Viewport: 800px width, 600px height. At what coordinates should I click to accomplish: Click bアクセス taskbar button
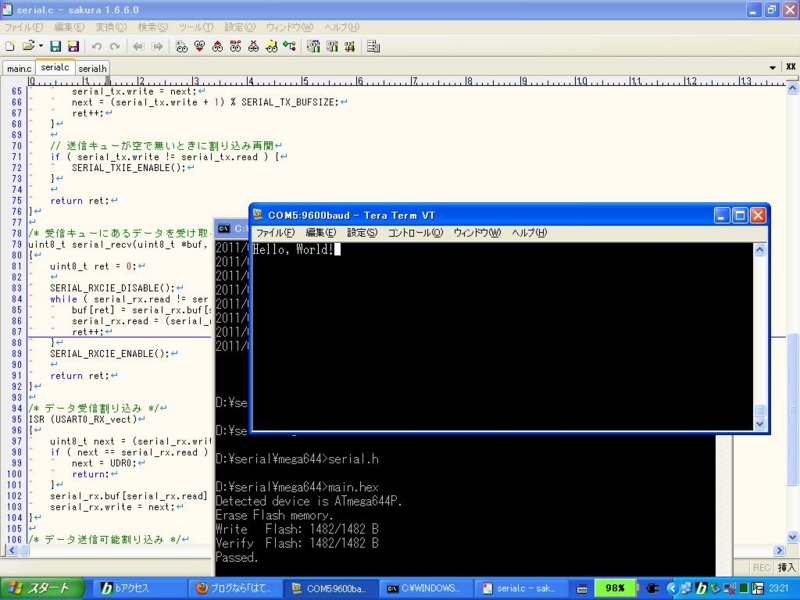click(x=138, y=588)
